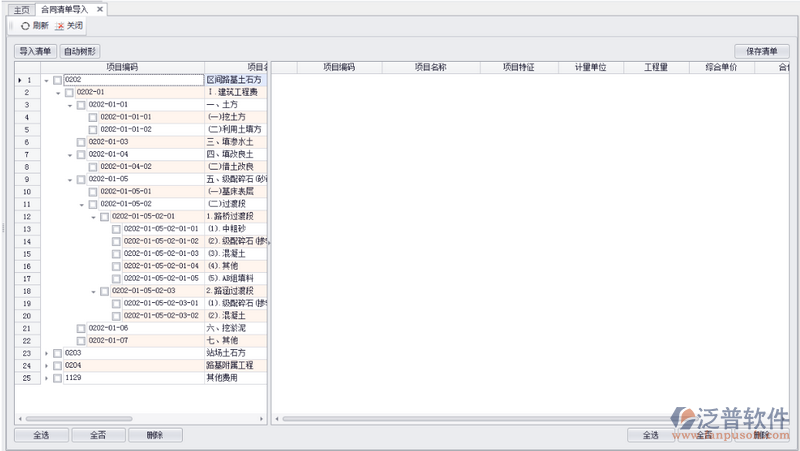This screenshot has height=451, width=800.
Task: Click the left panel 全否 button
Action: click(98, 435)
